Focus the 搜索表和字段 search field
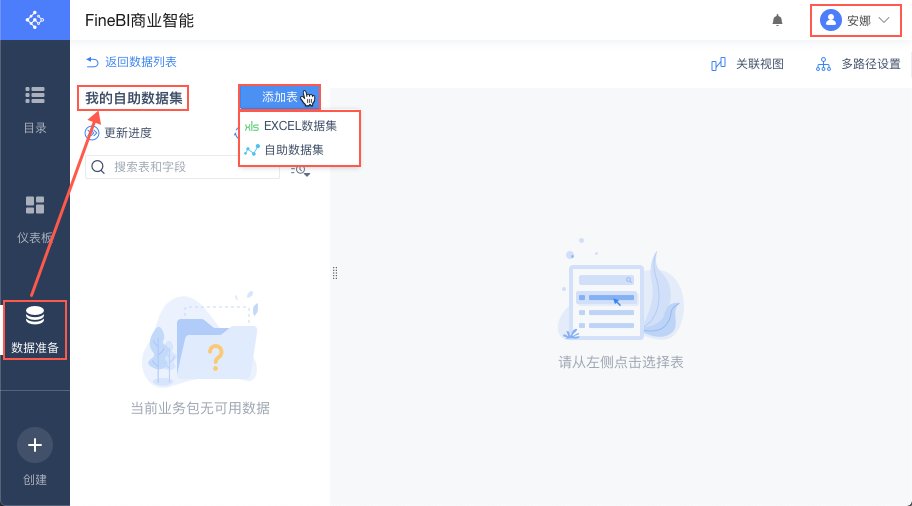 tap(182, 167)
